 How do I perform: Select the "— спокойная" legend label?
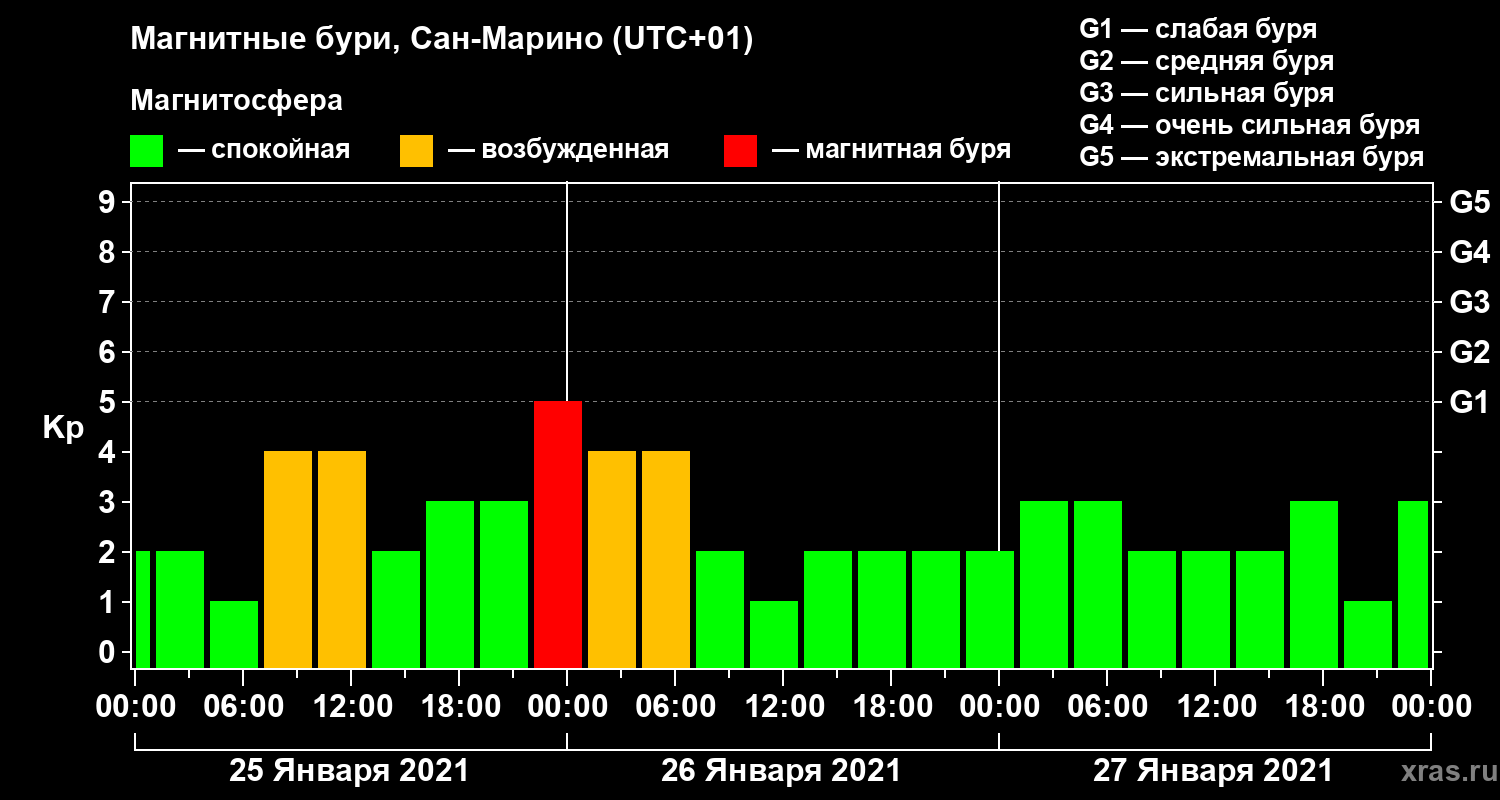point(263,150)
